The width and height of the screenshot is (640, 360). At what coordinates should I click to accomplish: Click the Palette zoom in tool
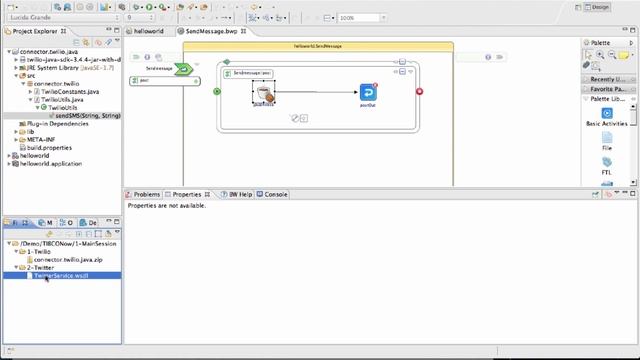click(x=600, y=55)
